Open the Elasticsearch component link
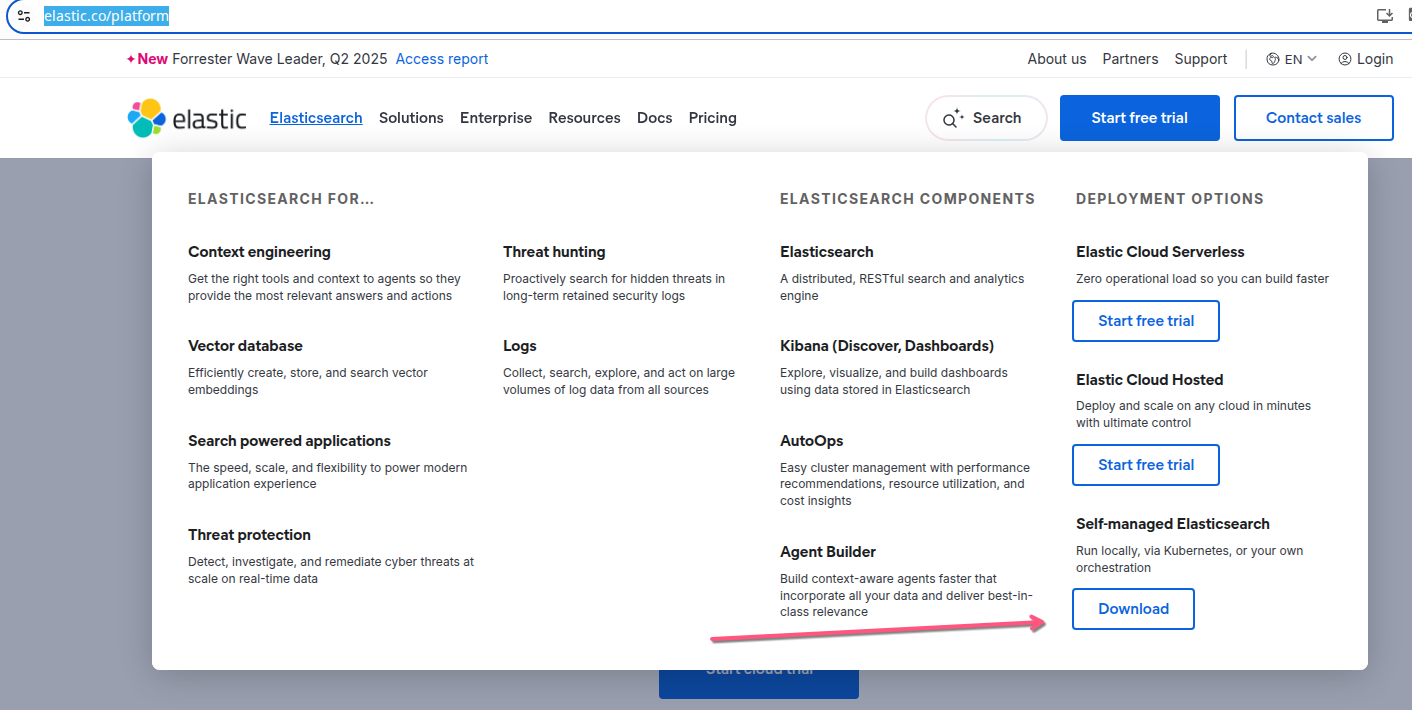 pos(827,252)
